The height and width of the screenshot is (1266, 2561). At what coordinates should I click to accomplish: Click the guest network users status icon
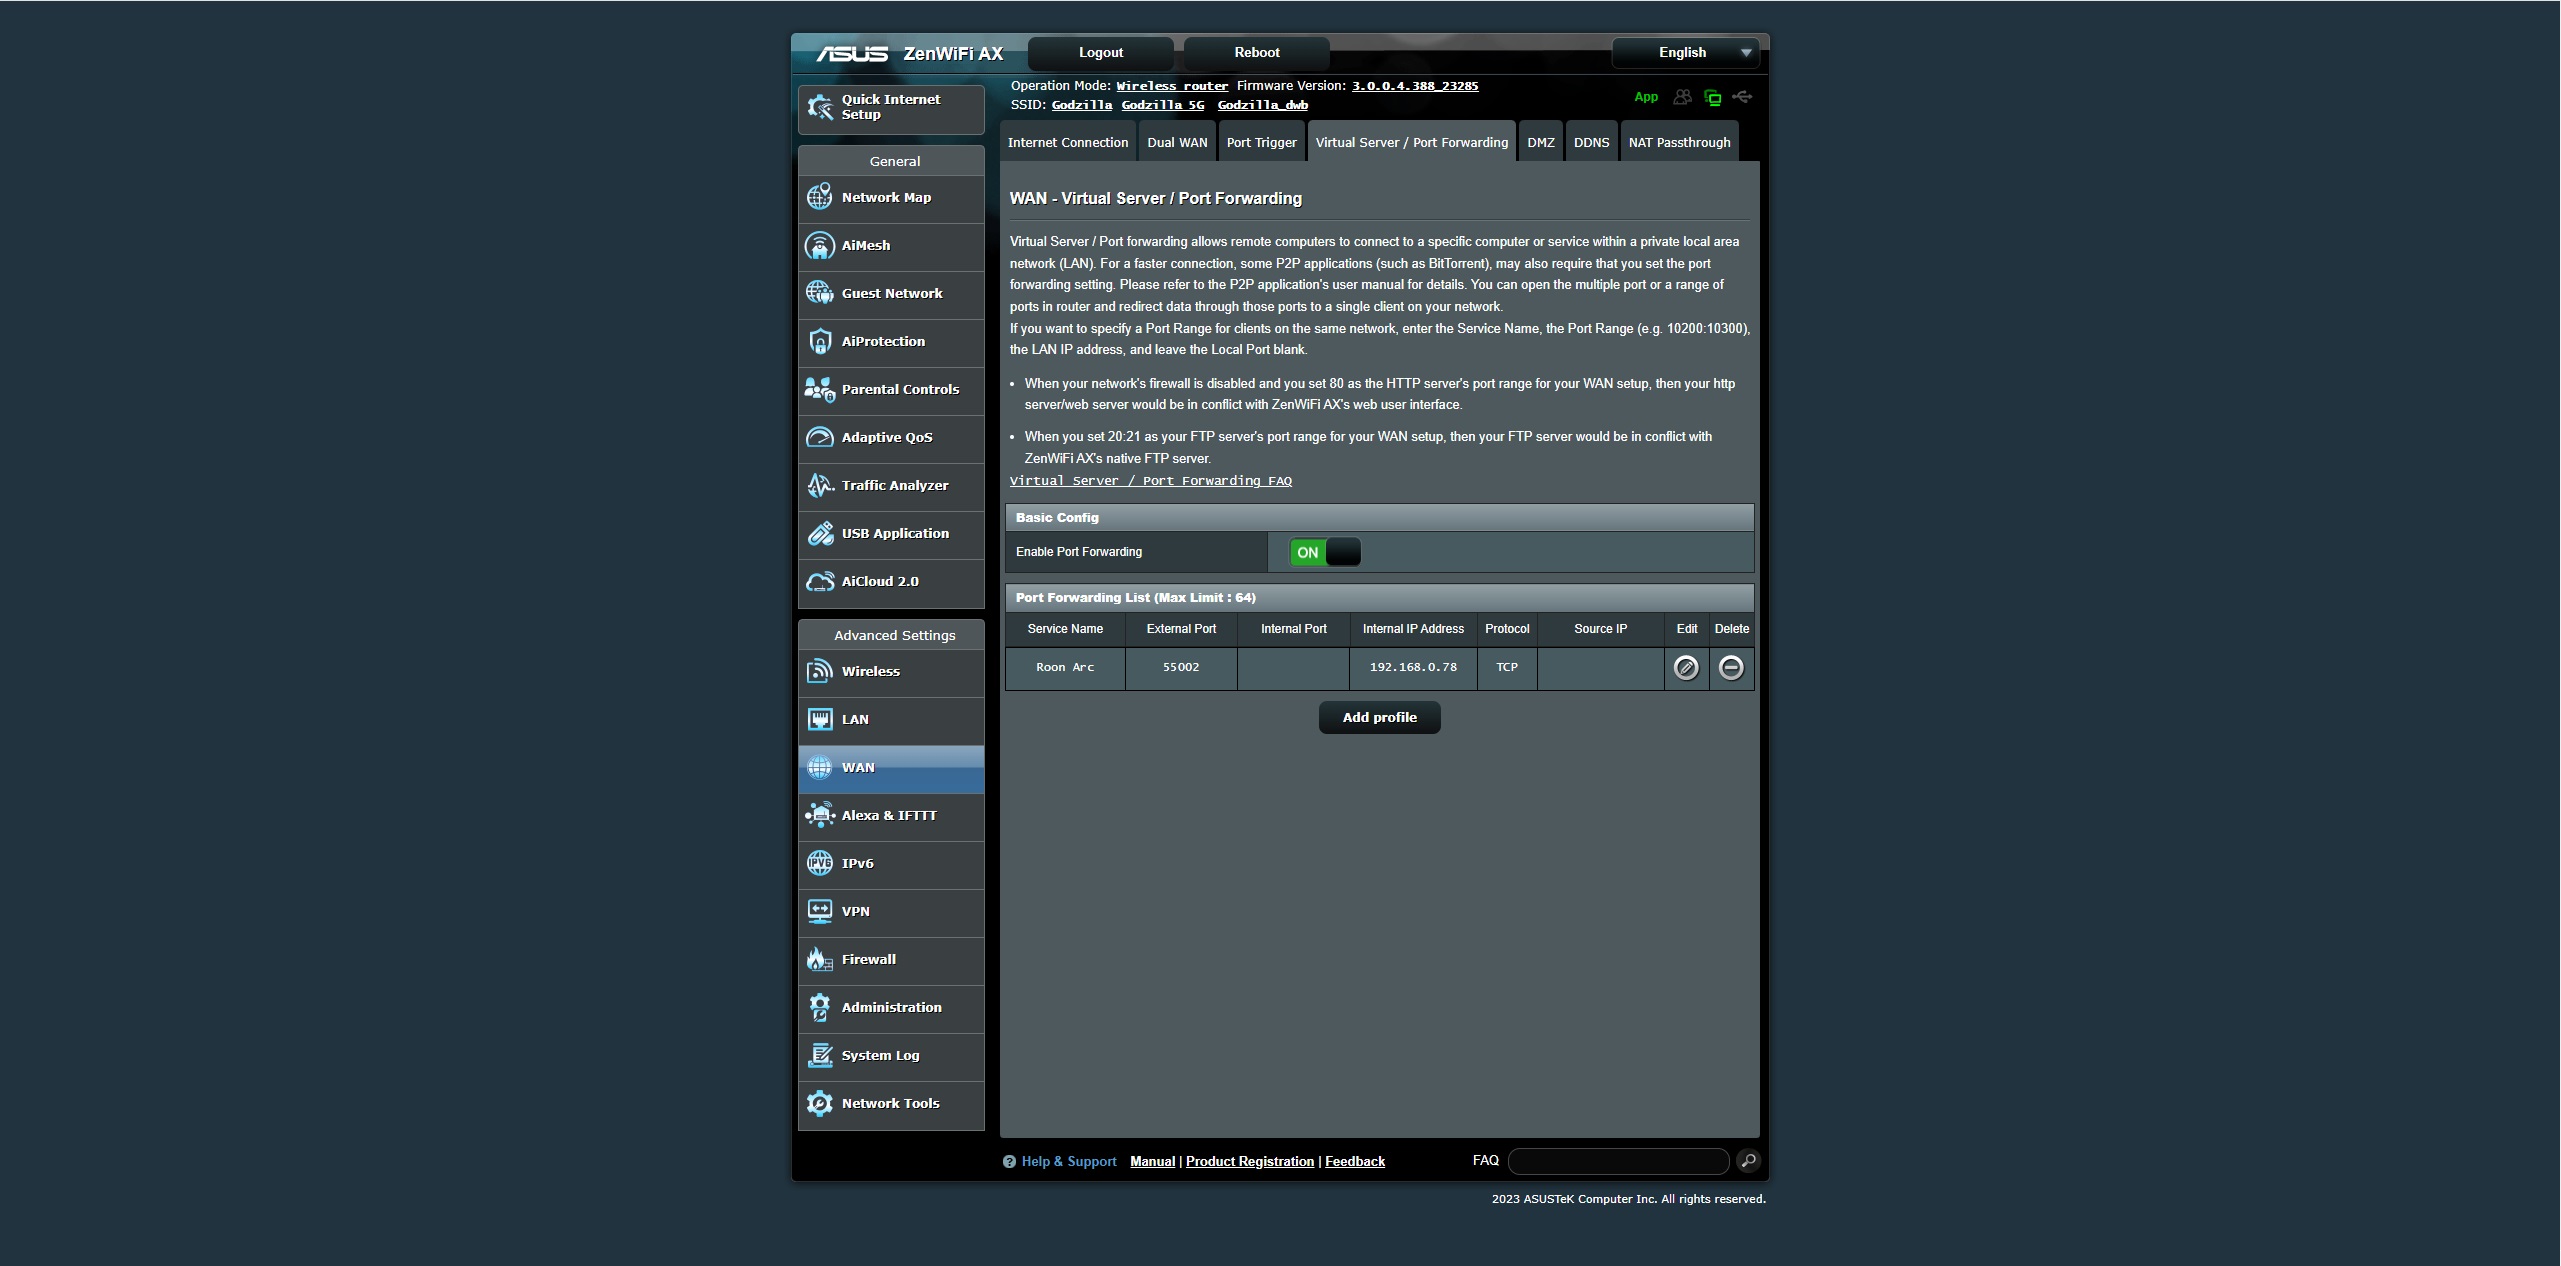[x=1683, y=97]
